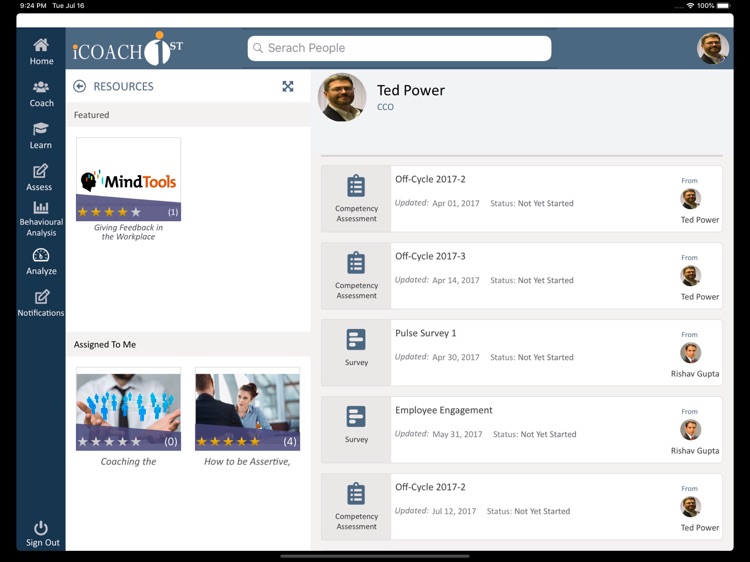Click Giving Feedback in the Workplace caption
This screenshot has width=750, height=562.
pos(128,232)
